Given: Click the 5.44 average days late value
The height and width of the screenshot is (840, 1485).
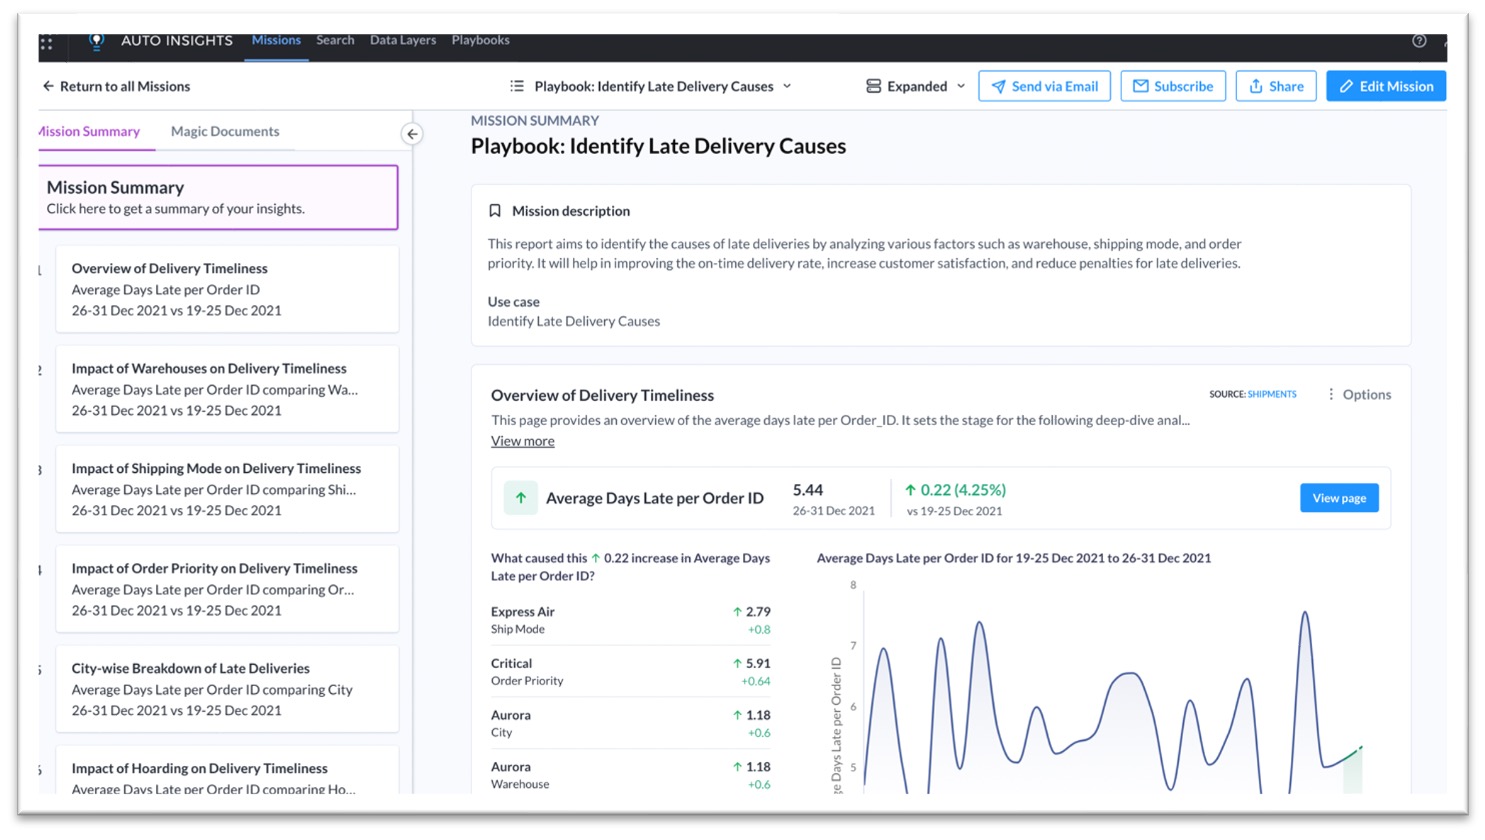Looking at the screenshot, I should [x=808, y=490].
